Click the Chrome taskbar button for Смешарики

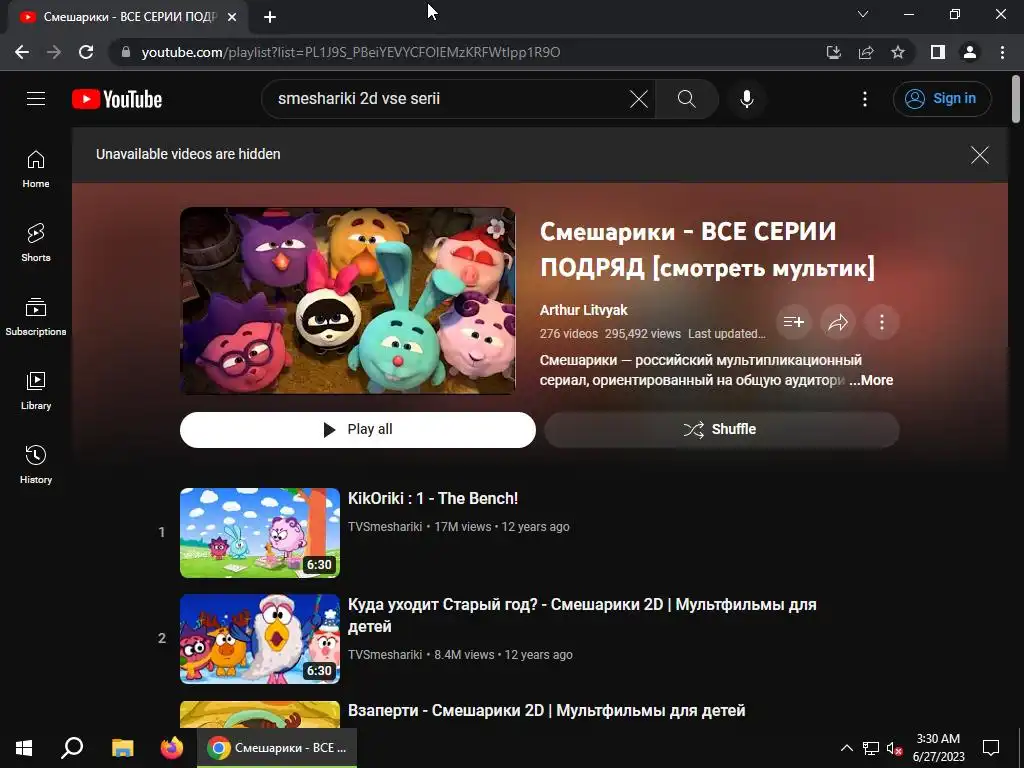click(277, 748)
